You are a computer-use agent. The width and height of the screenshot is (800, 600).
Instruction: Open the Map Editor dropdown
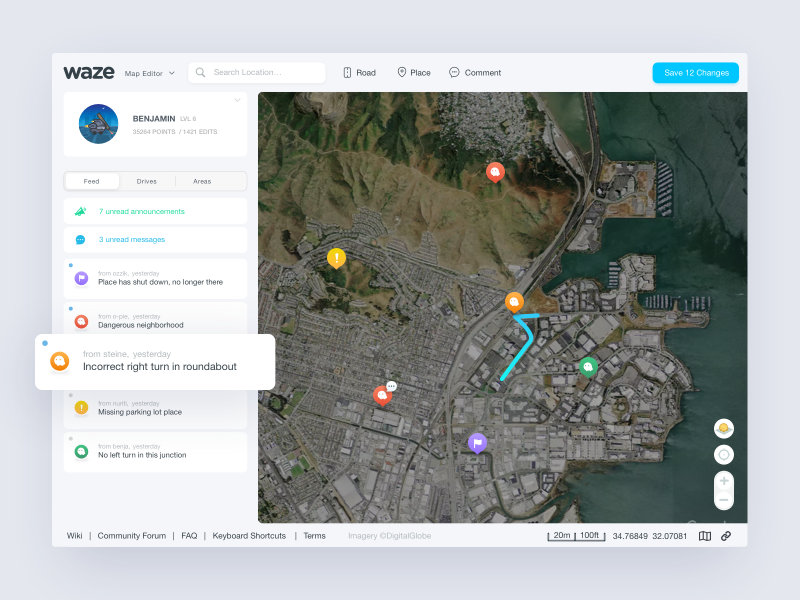coord(149,73)
